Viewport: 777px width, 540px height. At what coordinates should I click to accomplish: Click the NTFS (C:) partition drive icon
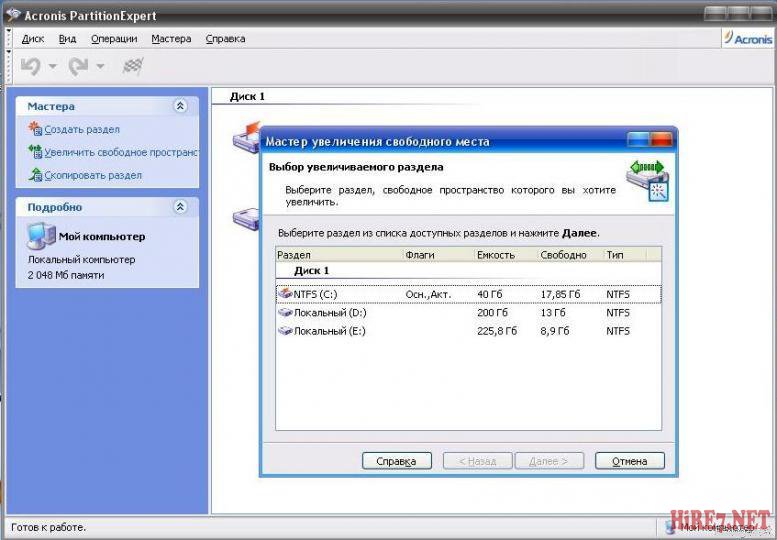285,294
